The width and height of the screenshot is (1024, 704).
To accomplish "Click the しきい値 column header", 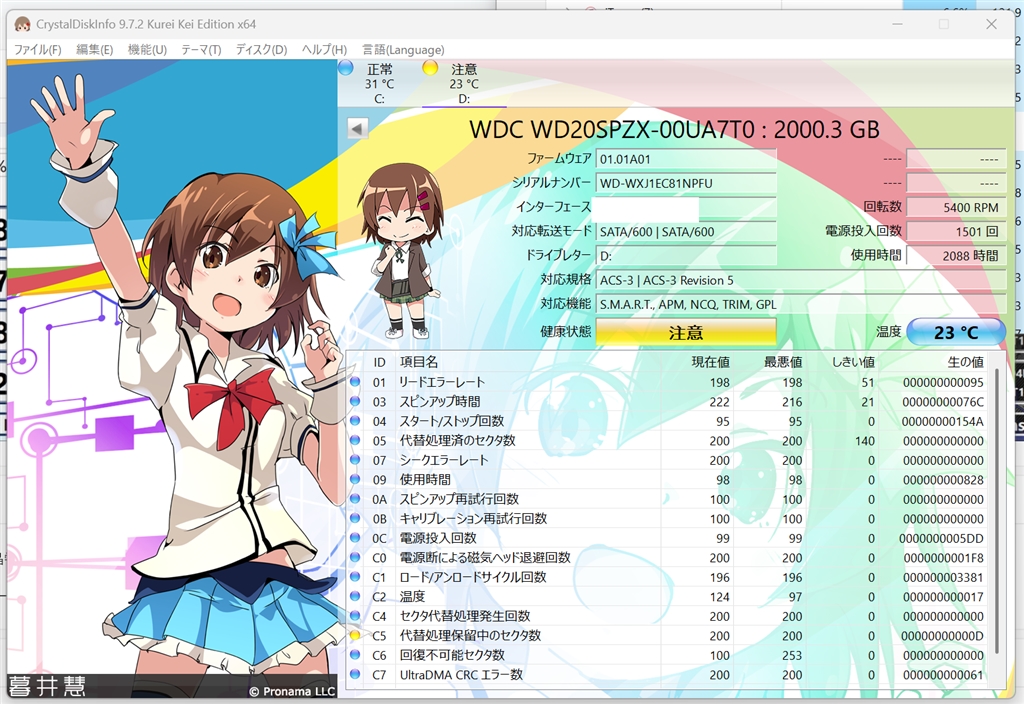I will click(853, 362).
